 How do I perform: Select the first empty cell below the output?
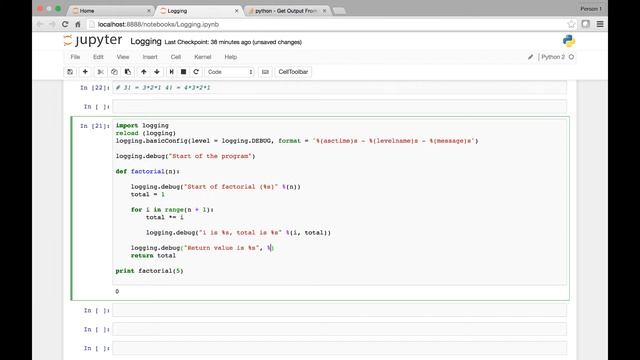pos(340,311)
